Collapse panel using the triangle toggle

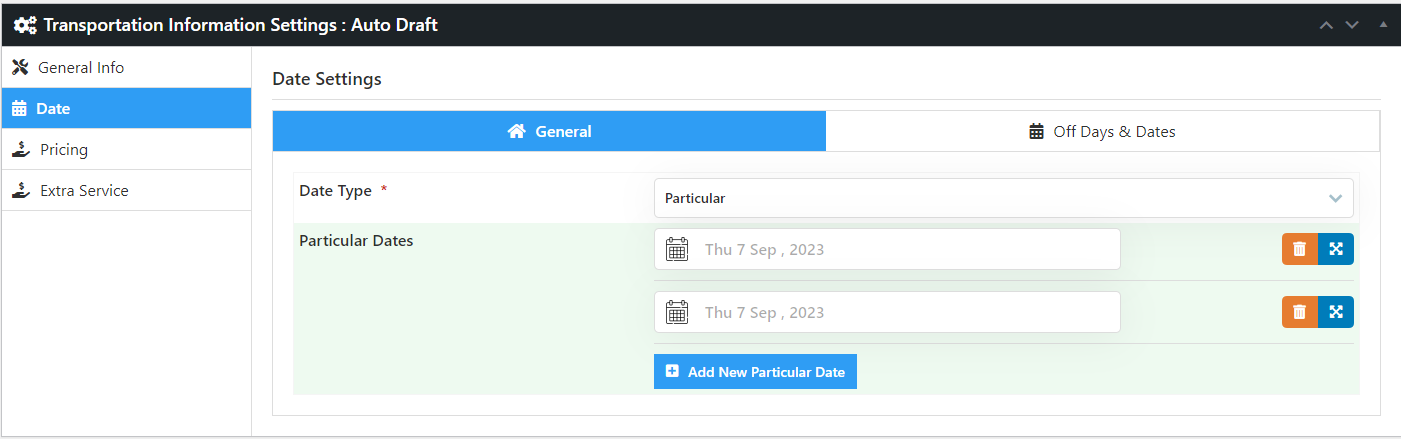pos(1383,24)
